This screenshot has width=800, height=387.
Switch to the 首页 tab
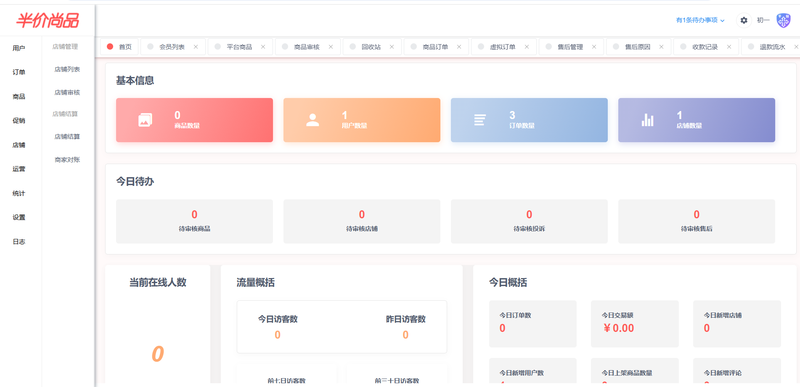pyautogui.click(x=119, y=47)
